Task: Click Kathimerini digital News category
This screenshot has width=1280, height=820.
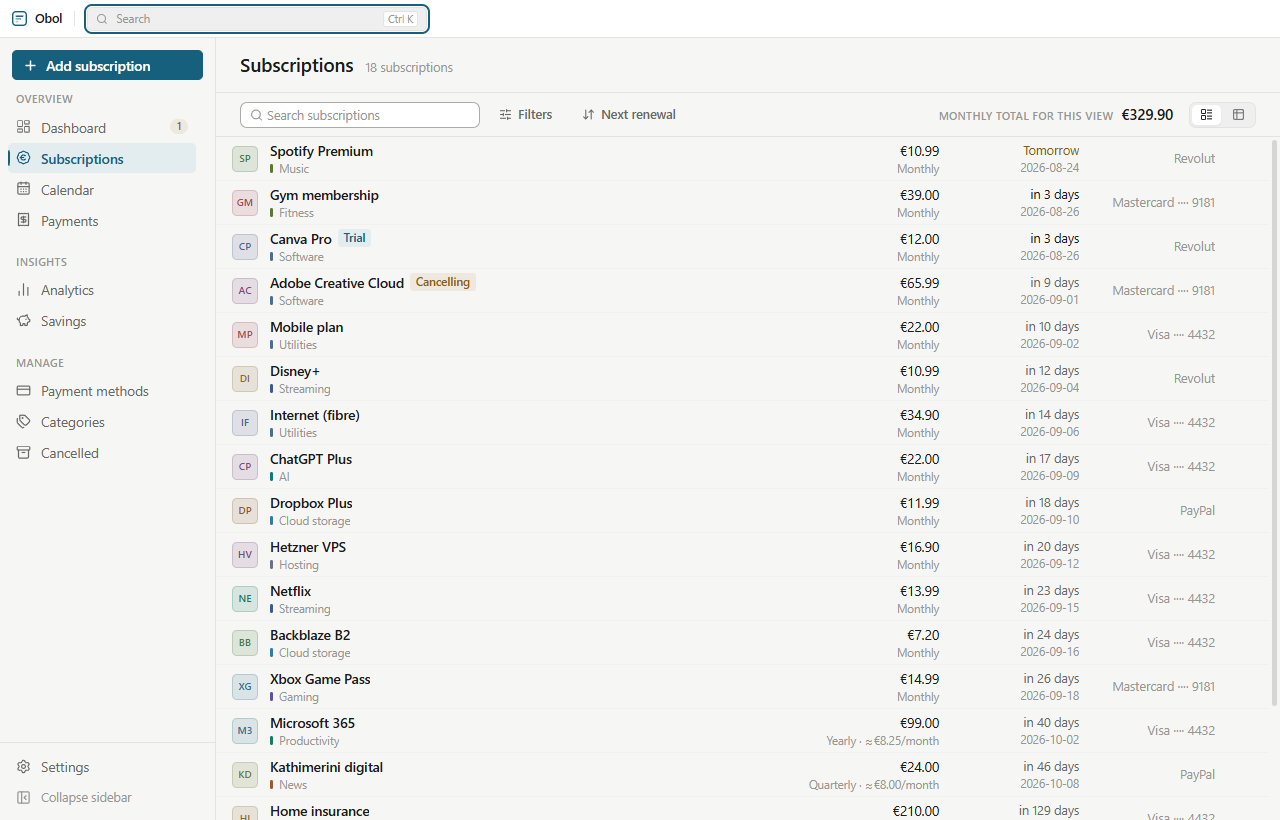Action: [x=293, y=785]
